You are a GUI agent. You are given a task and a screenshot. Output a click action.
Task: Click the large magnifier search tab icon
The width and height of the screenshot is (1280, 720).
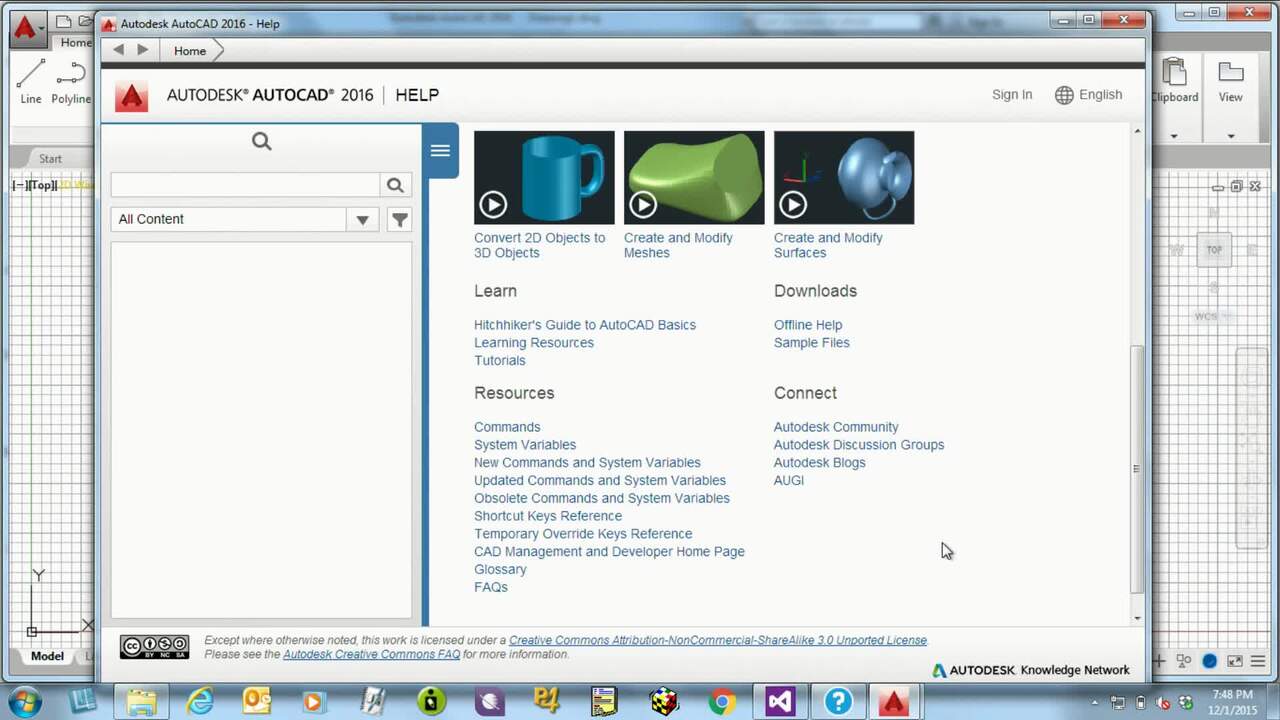262,141
